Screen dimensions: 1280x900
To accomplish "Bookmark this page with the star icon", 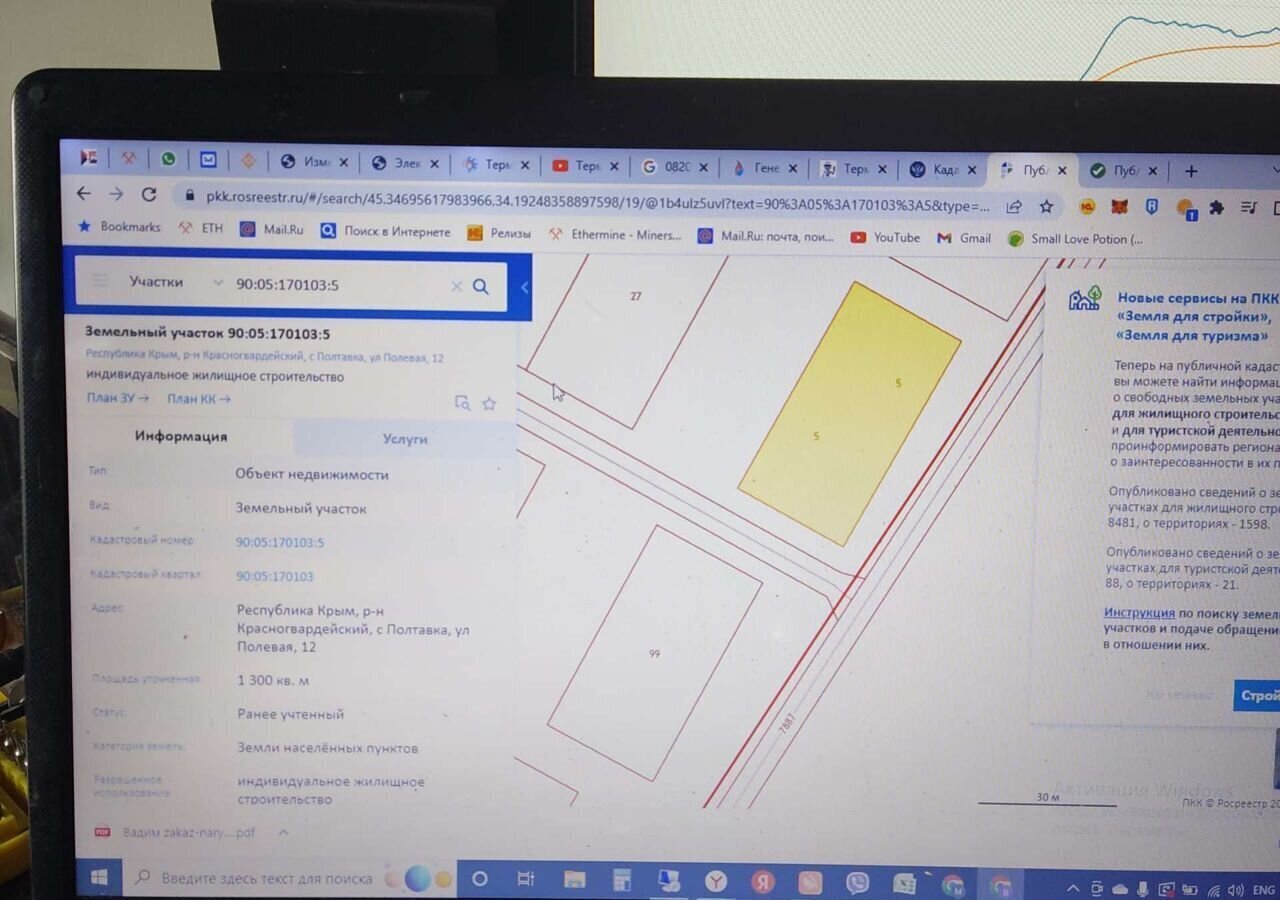I will click(x=1046, y=207).
